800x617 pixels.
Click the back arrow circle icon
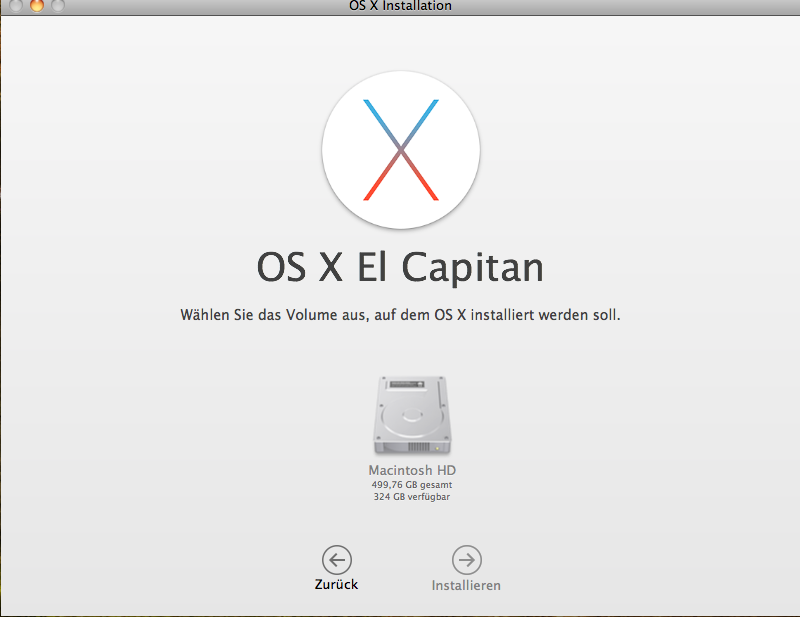(337, 560)
